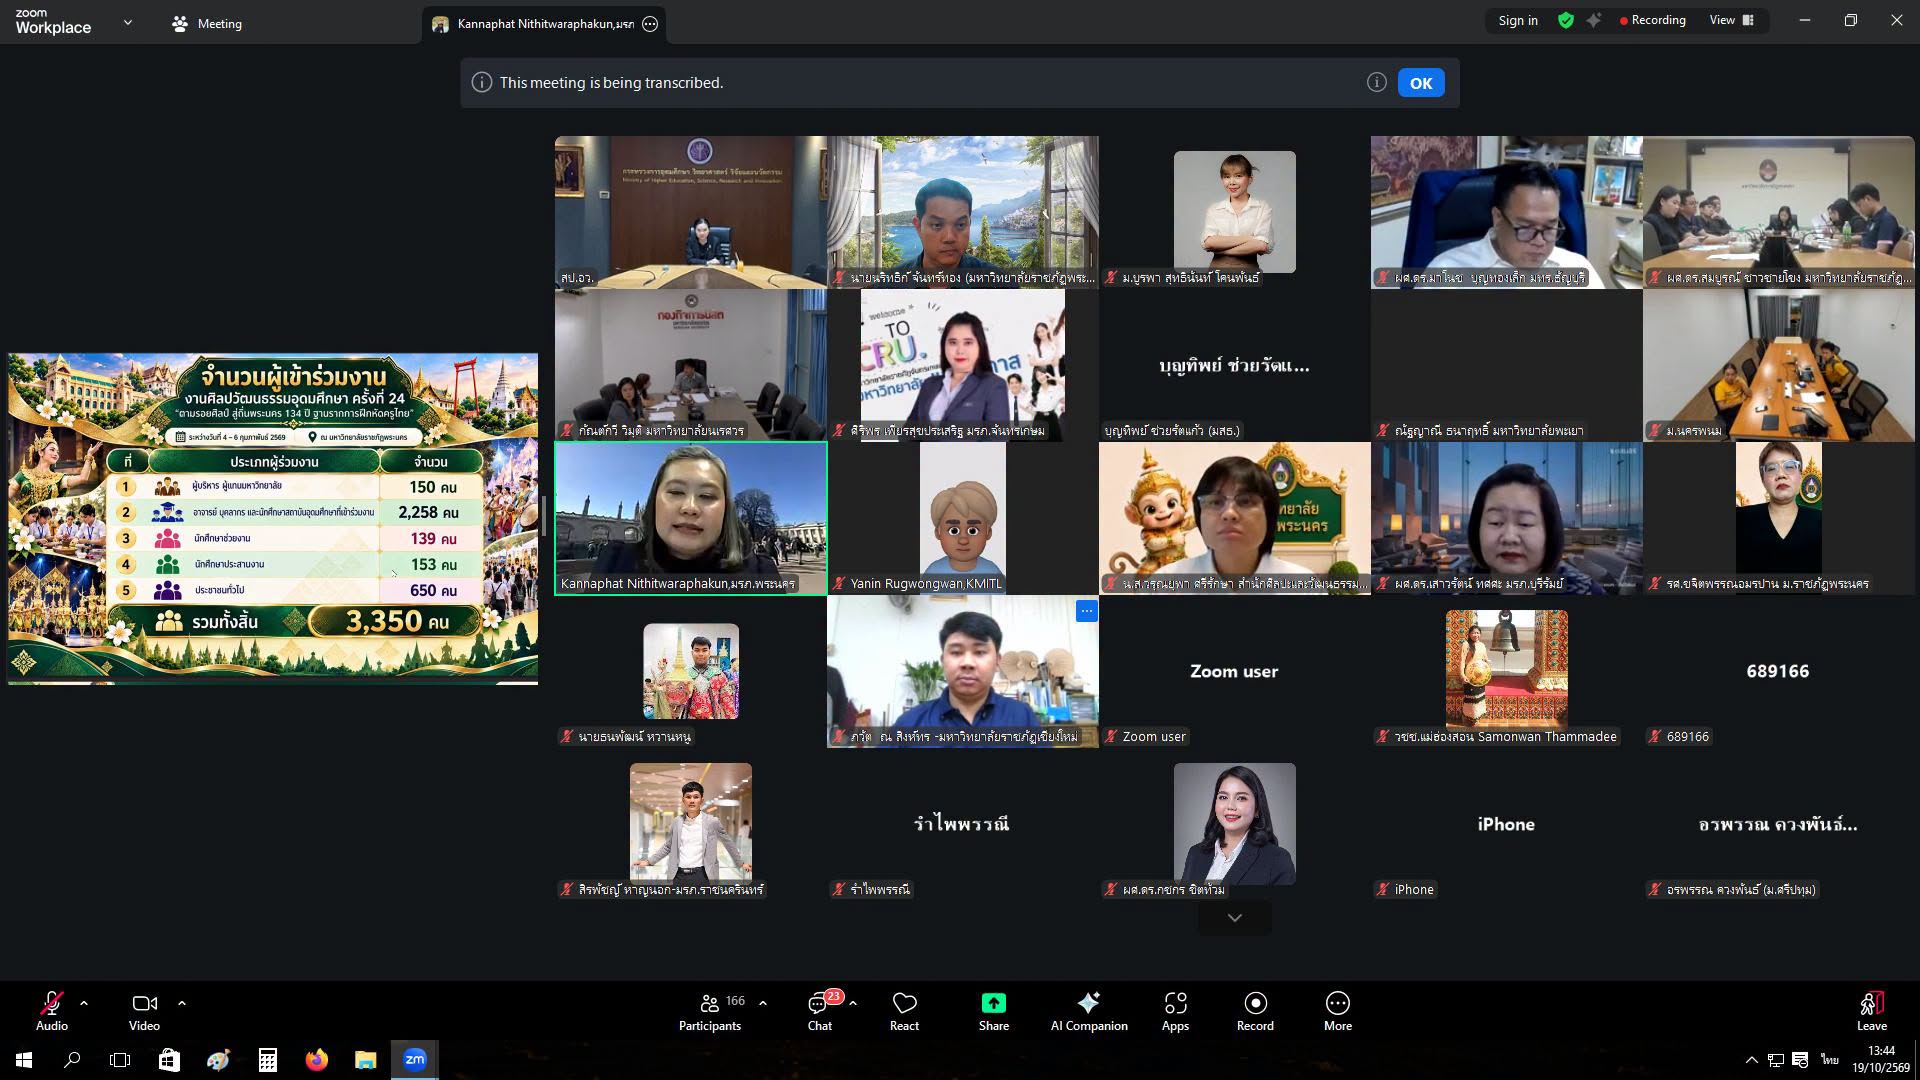Image resolution: width=1920 pixels, height=1080 pixels.
Task: Click the Windows Start button
Action: pyautogui.click(x=24, y=1060)
